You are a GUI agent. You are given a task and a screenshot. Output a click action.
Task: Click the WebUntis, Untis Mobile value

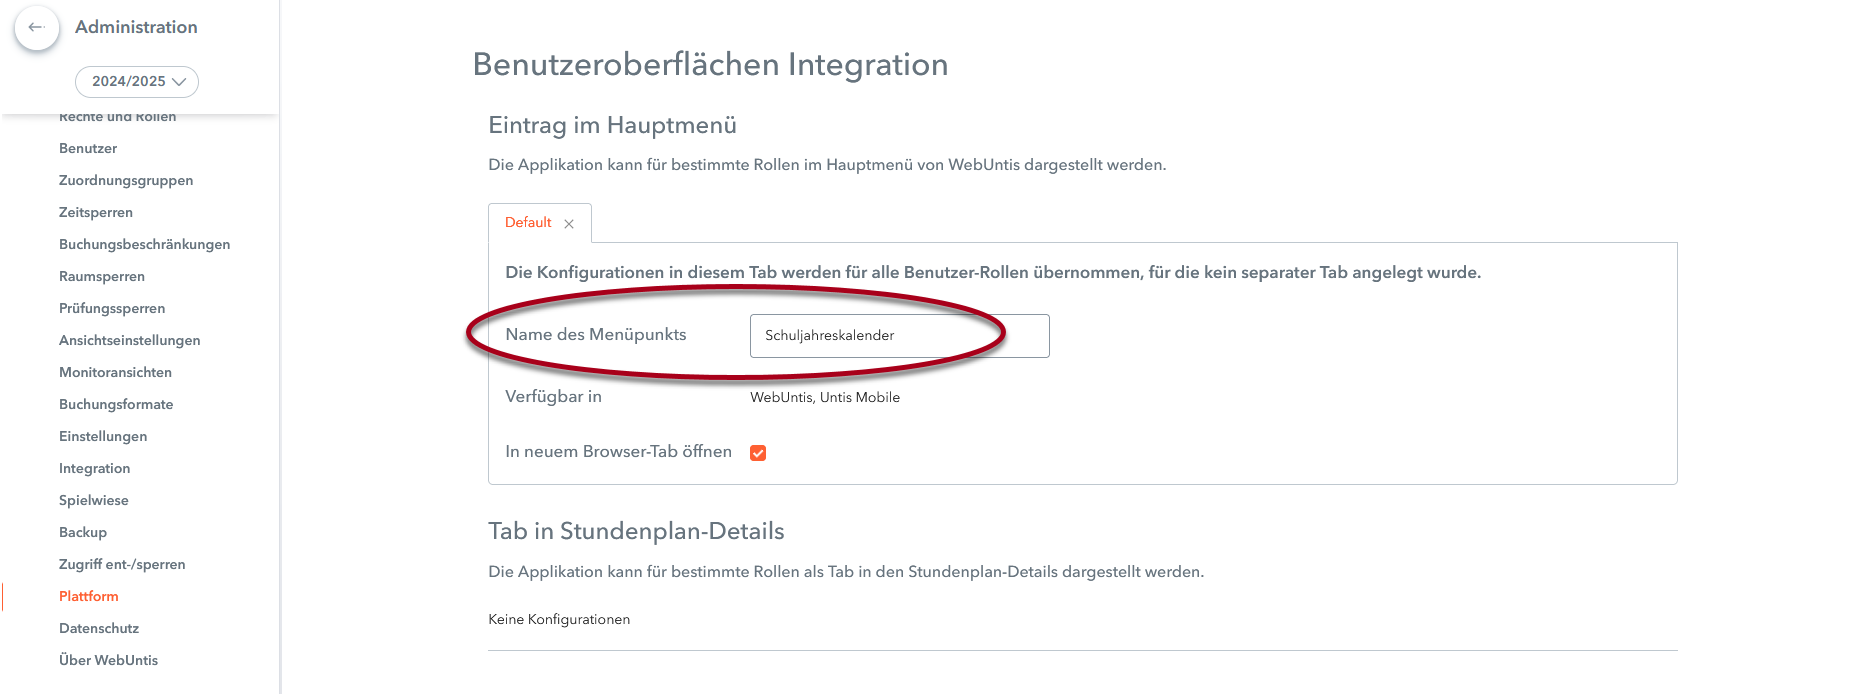825,397
